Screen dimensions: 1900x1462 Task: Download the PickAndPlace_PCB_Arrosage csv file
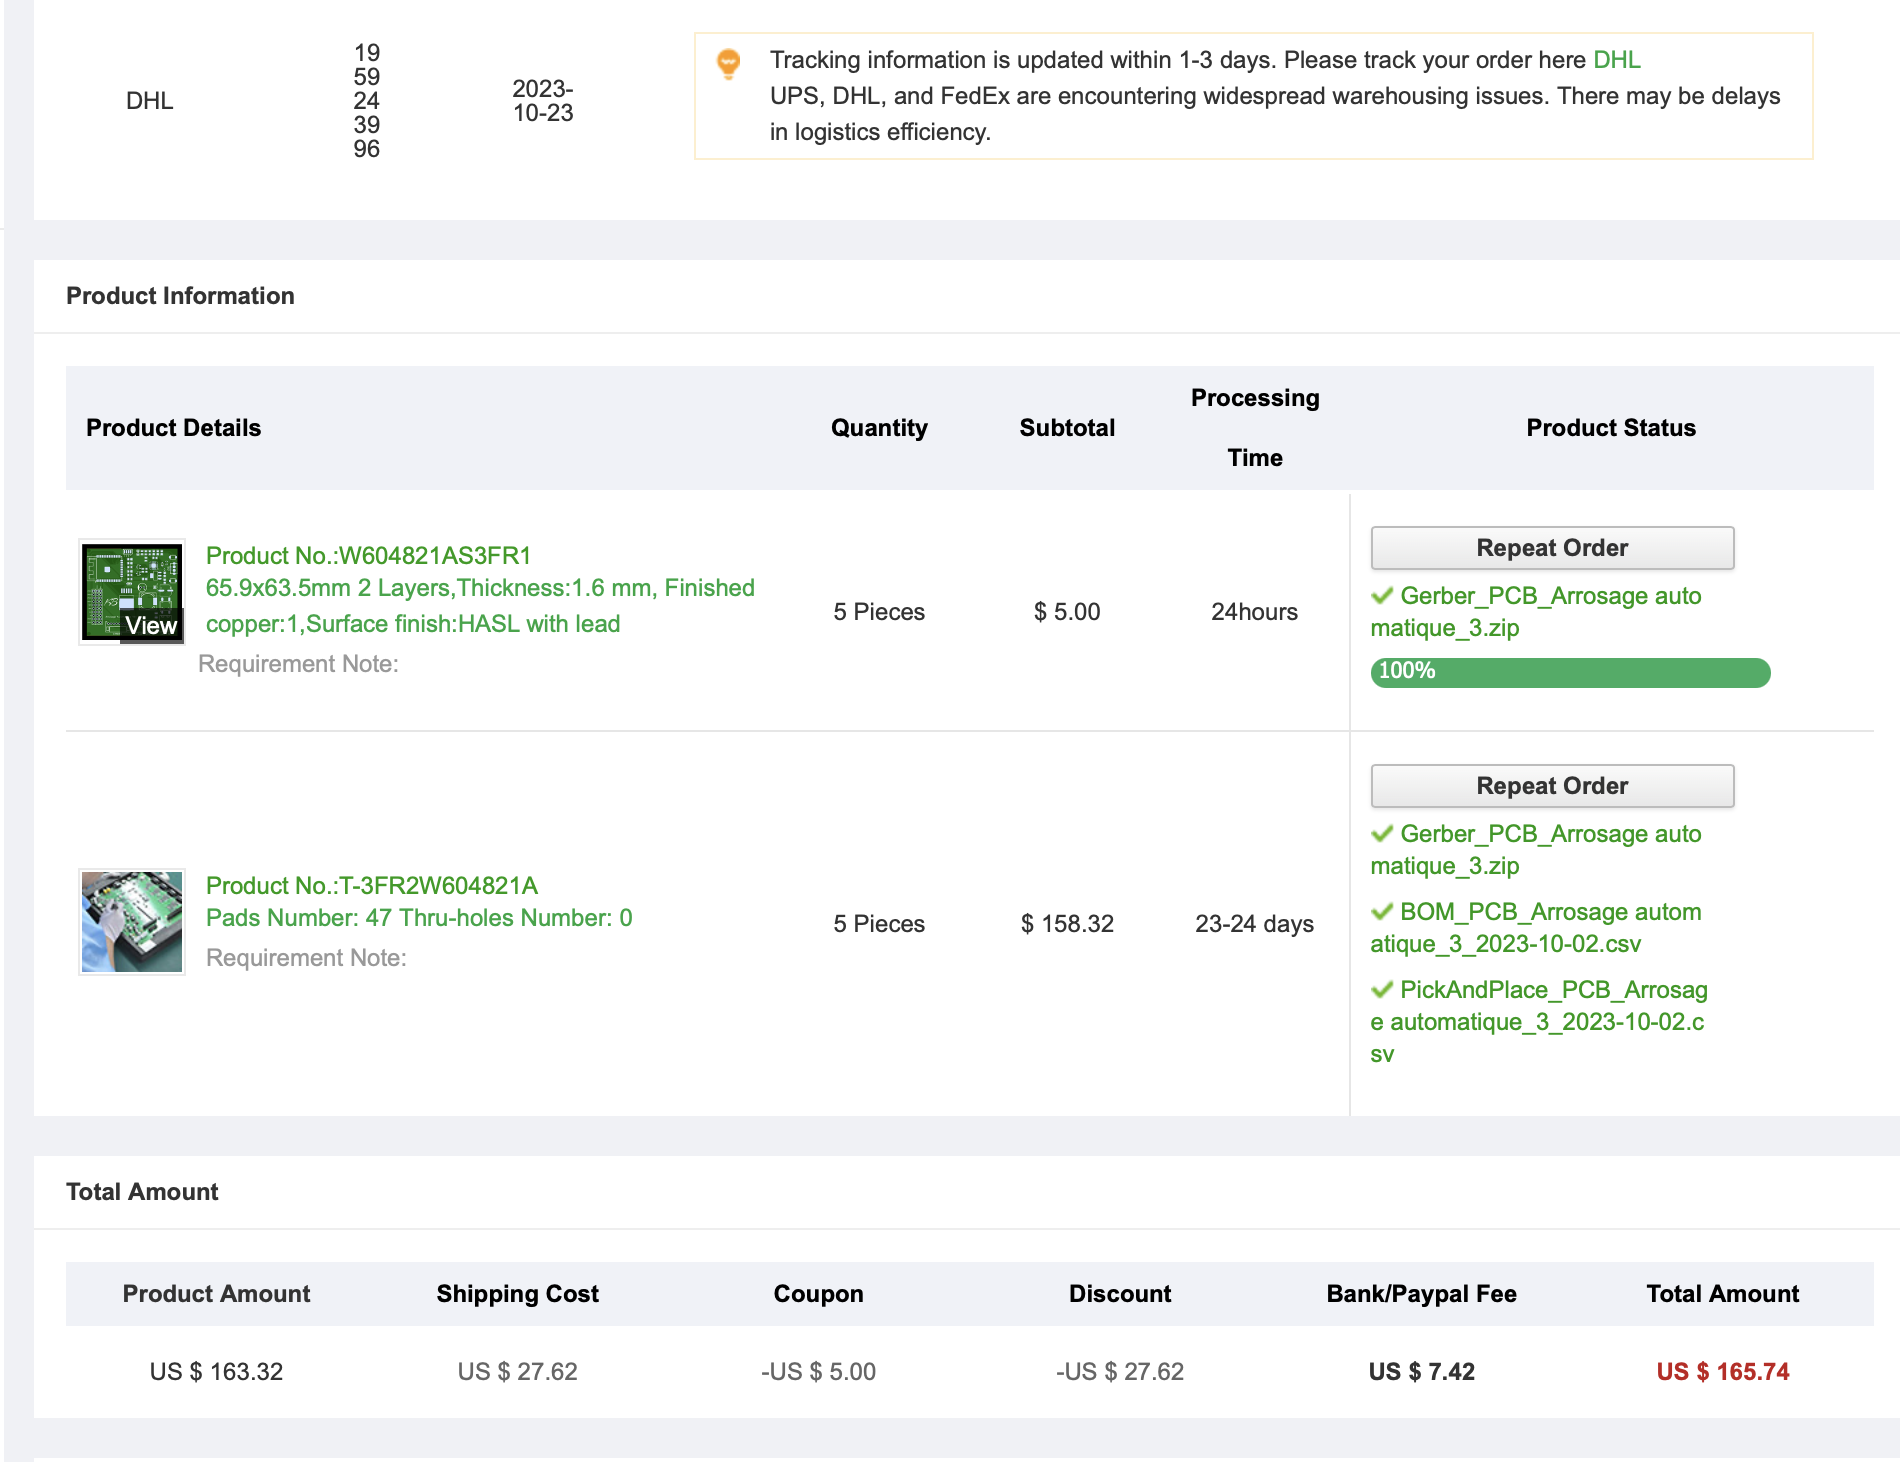tap(1538, 1021)
